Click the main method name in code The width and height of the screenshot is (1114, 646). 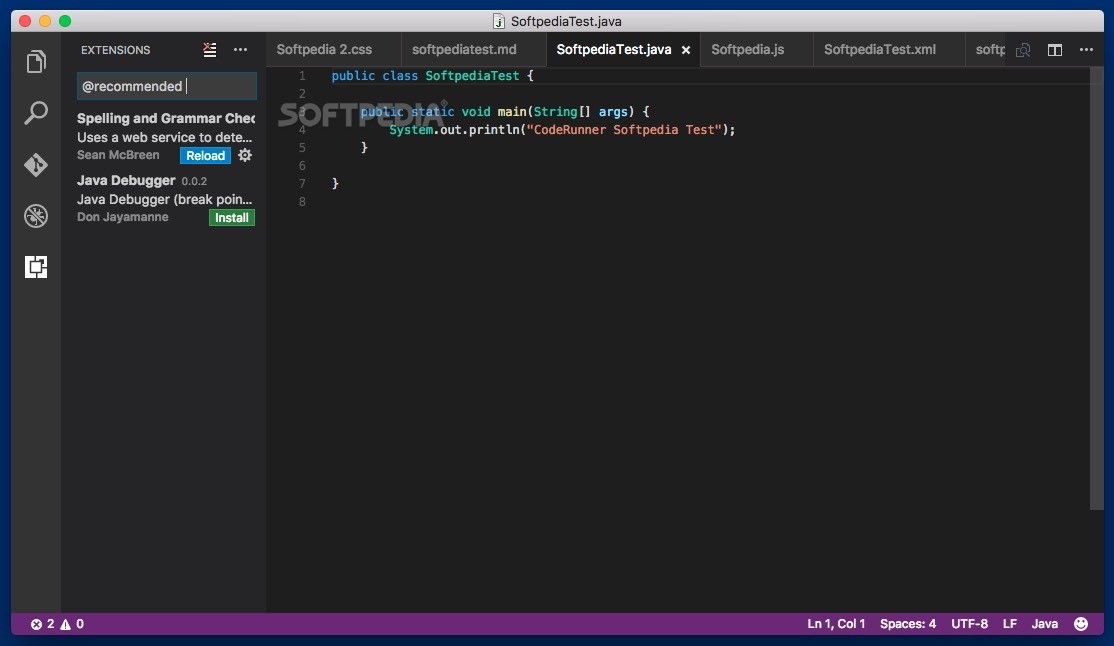pos(512,112)
